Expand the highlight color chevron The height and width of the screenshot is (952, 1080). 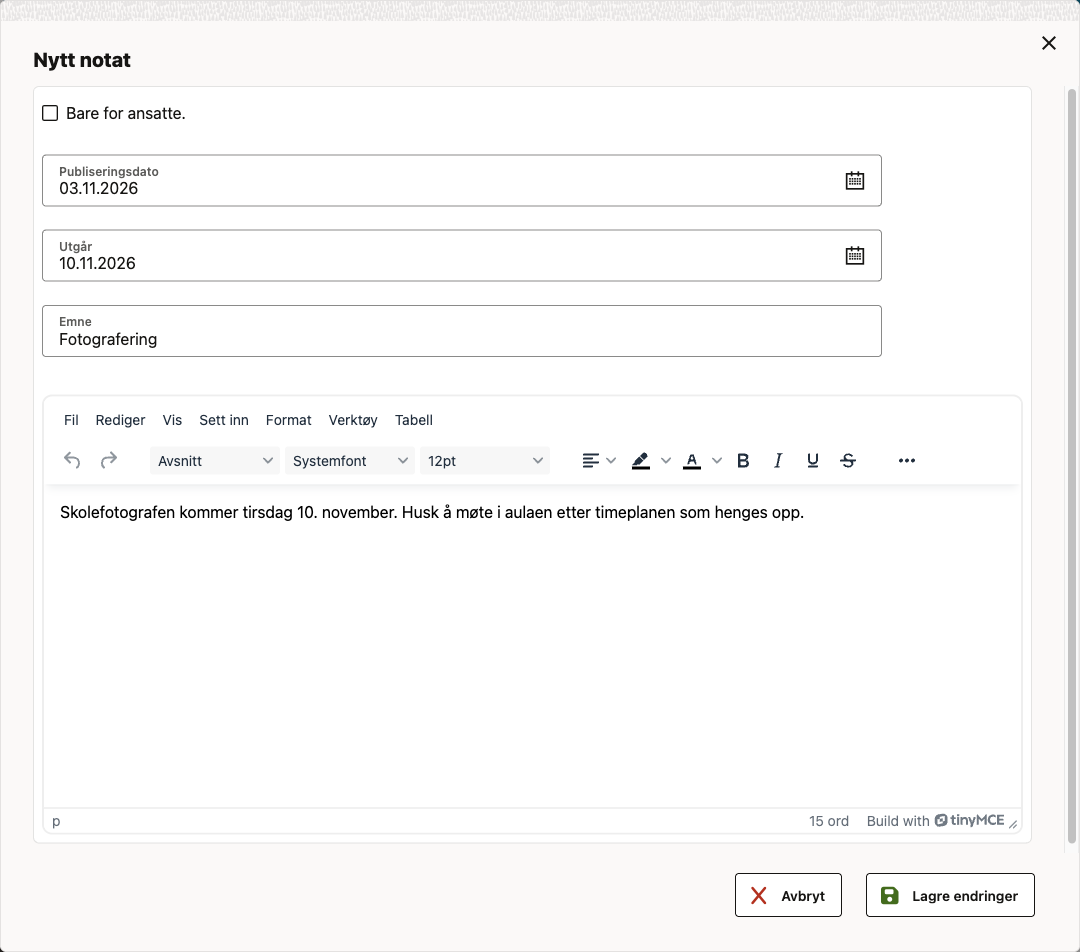(x=666, y=461)
